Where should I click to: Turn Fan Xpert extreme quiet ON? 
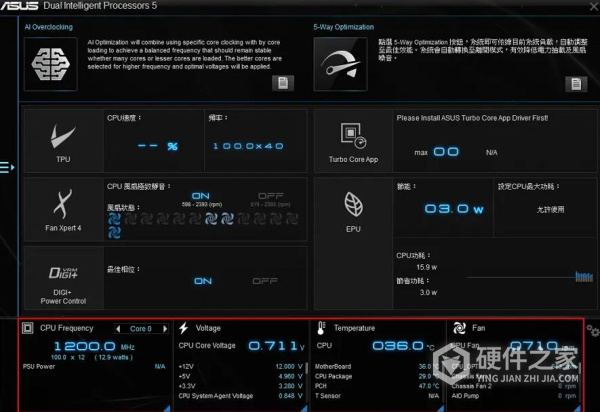pos(201,196)
